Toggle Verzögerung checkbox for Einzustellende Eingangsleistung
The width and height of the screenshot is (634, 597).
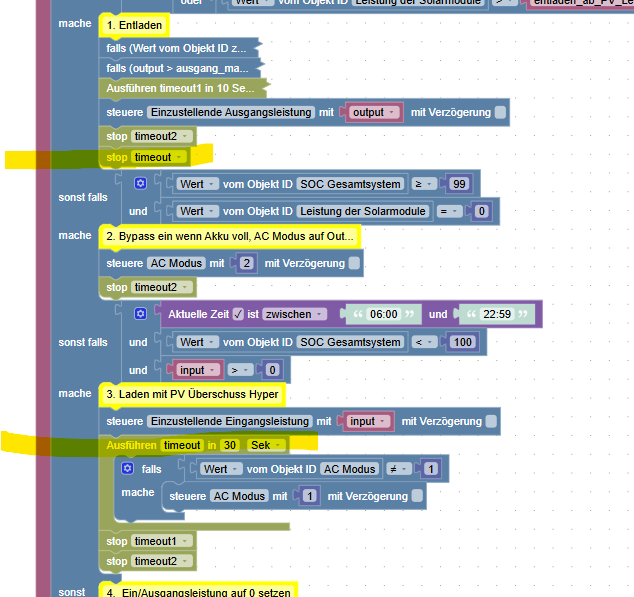[x=491, y=421]
